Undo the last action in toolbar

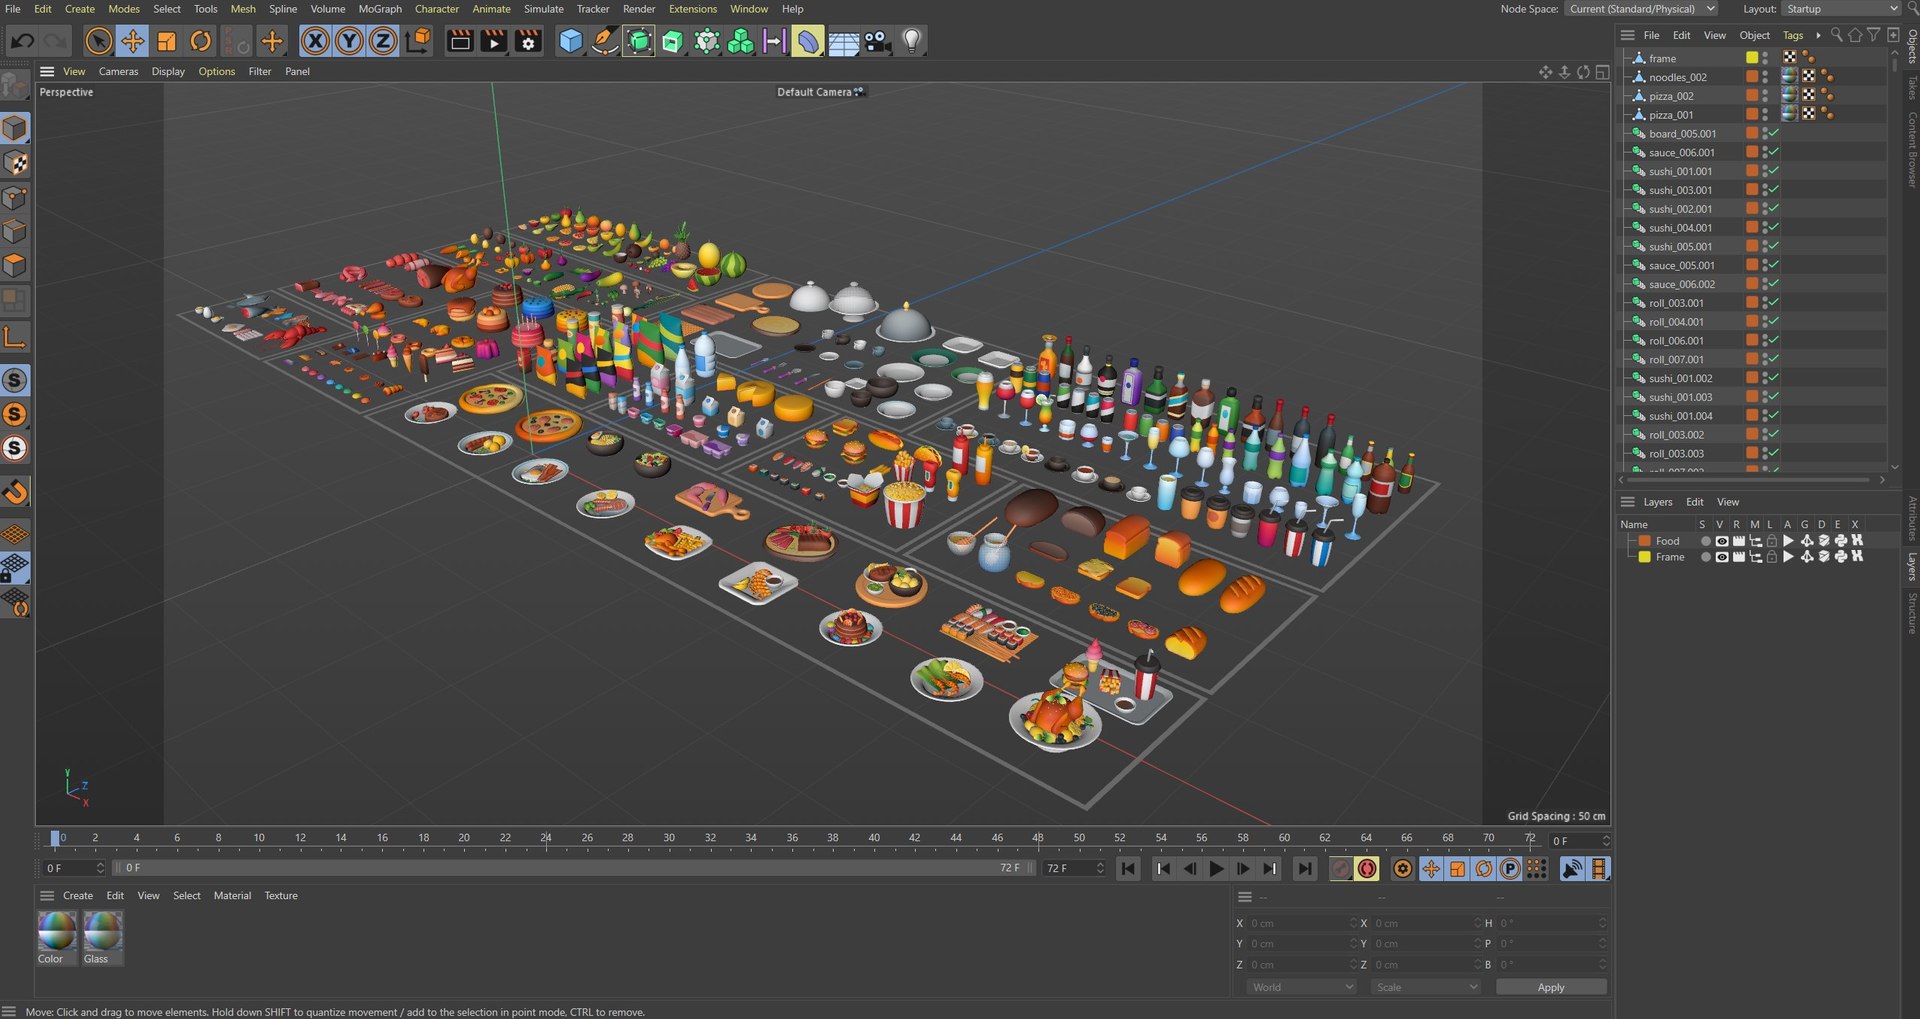[x=22, y=41]
